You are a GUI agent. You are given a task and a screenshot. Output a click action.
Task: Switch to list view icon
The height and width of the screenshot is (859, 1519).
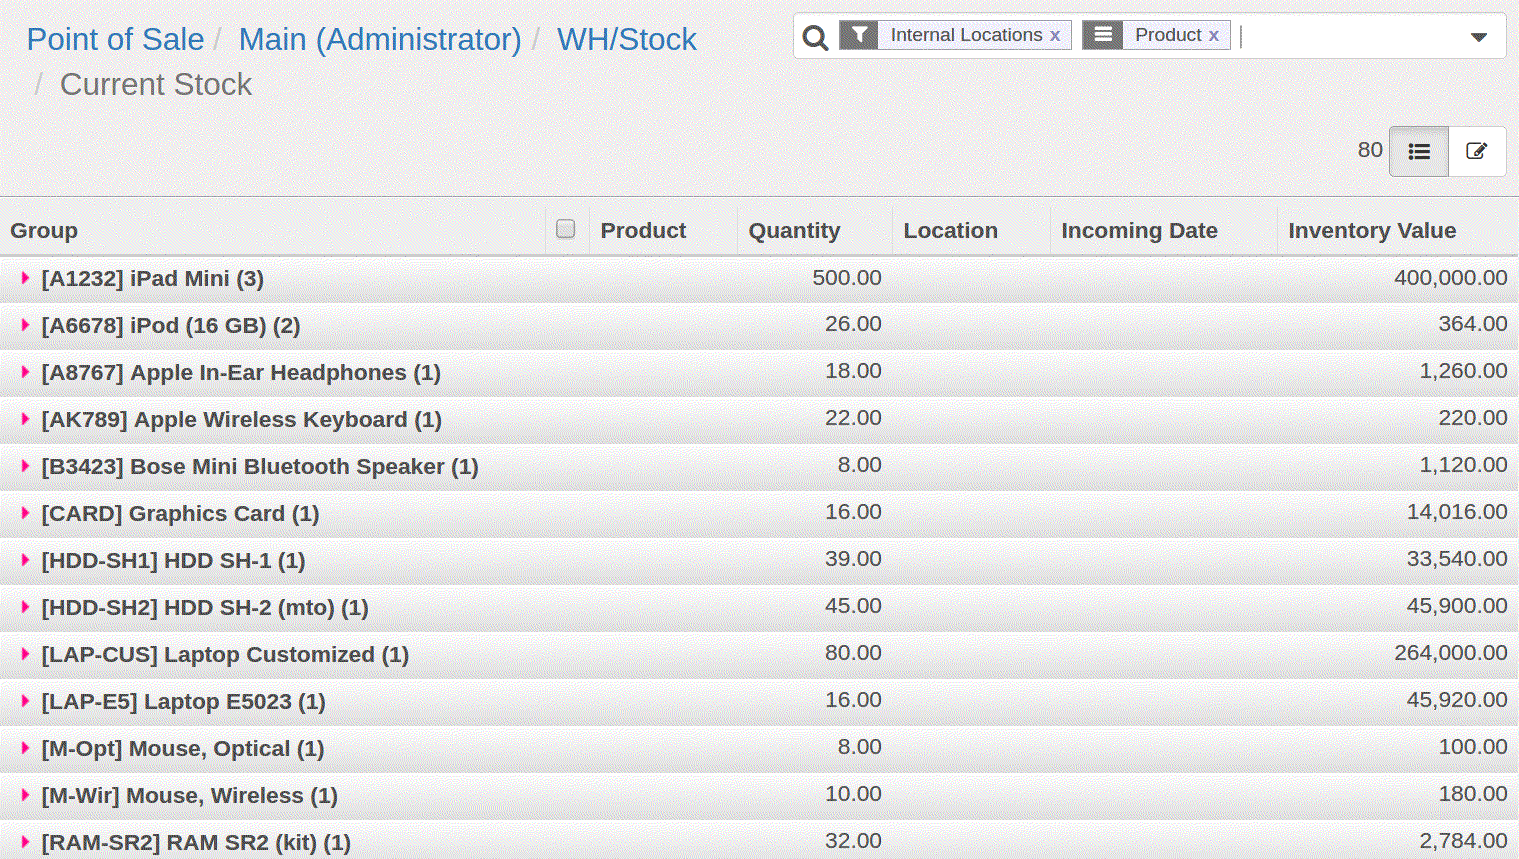point(1418,151)
